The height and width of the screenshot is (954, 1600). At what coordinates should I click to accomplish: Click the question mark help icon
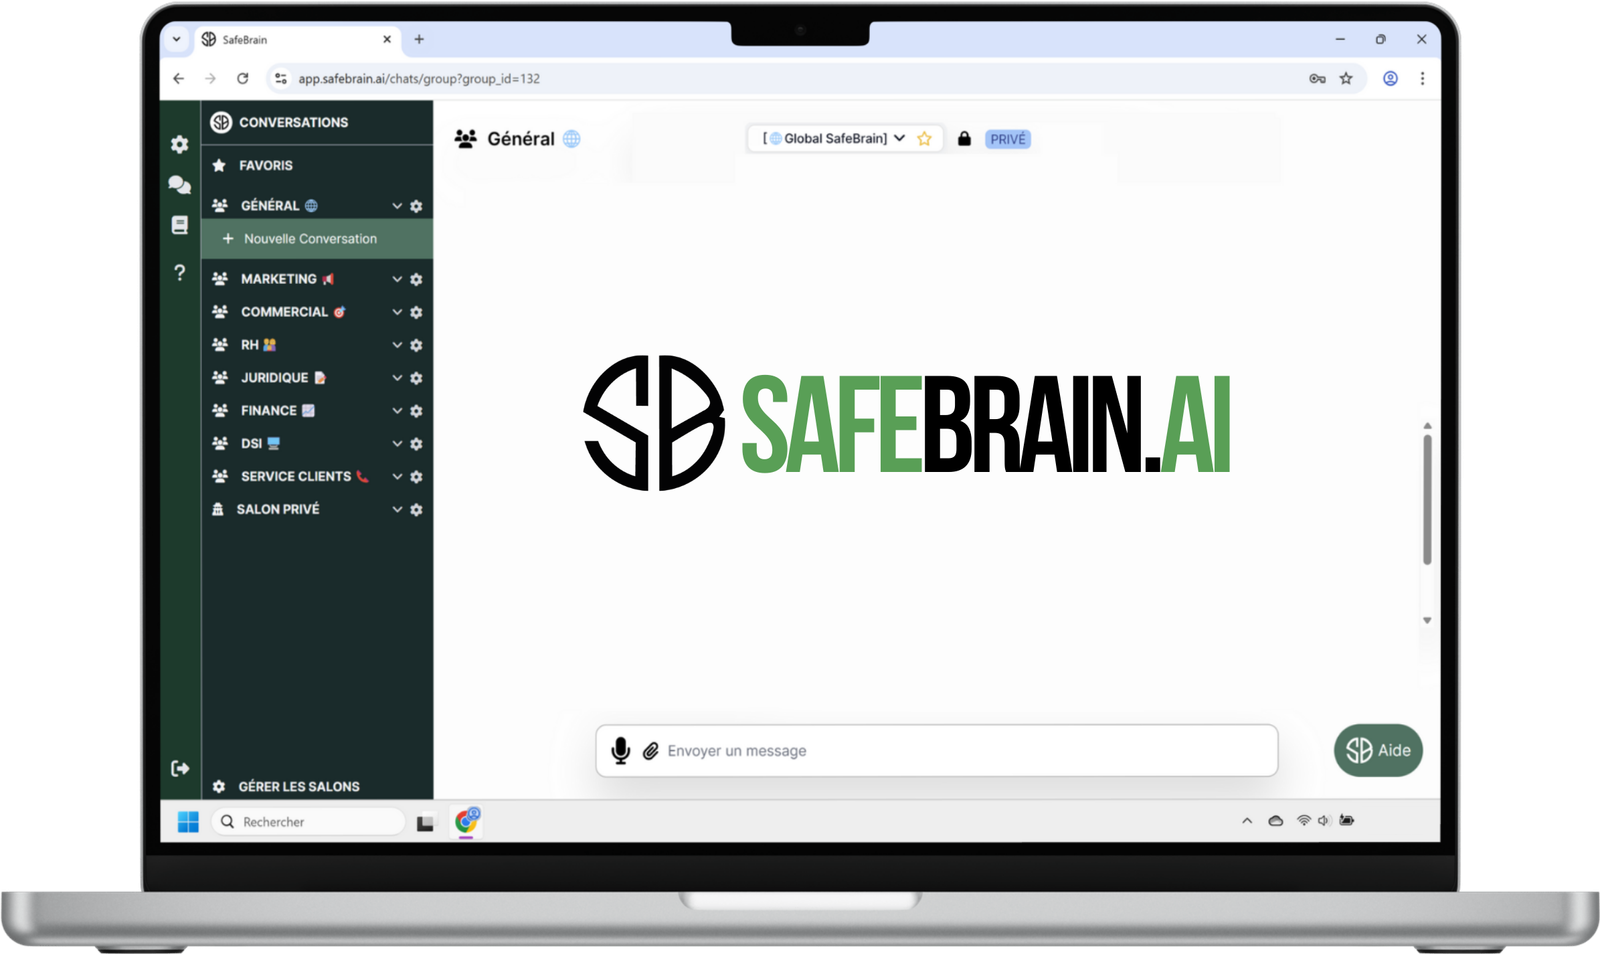pos(180,272)
